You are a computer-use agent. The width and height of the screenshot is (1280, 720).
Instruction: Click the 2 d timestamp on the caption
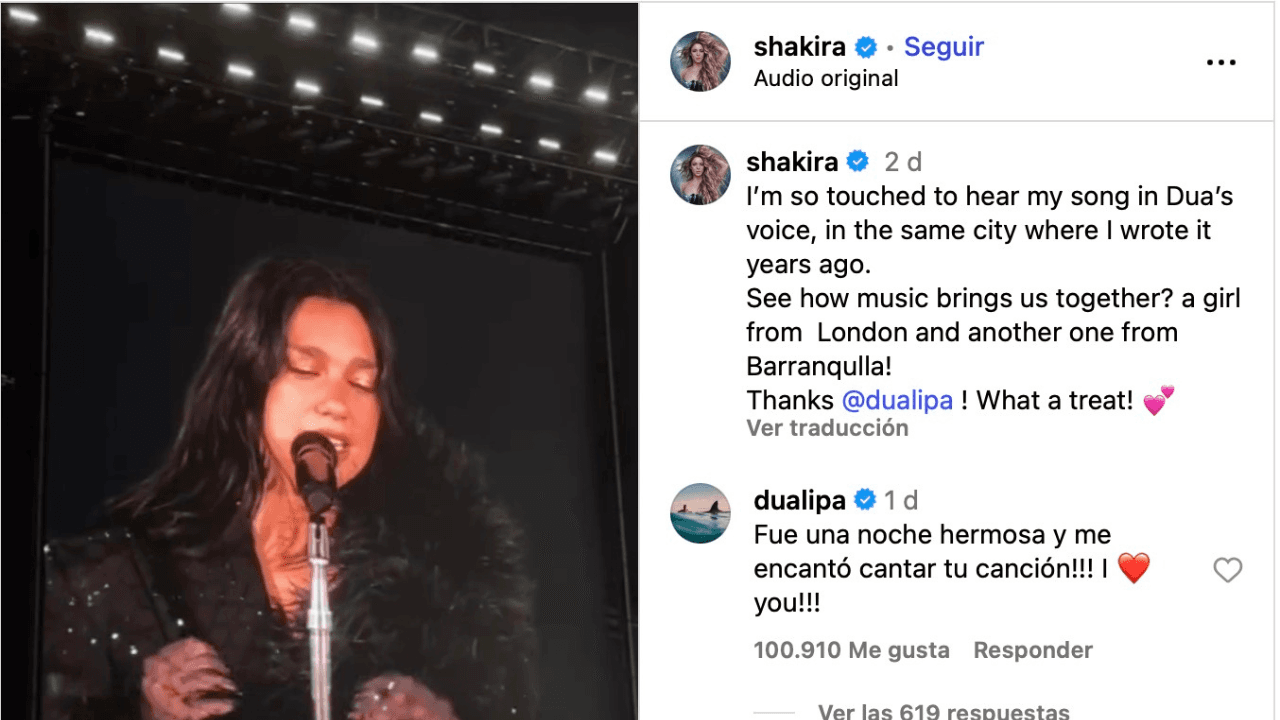[903, 162]
